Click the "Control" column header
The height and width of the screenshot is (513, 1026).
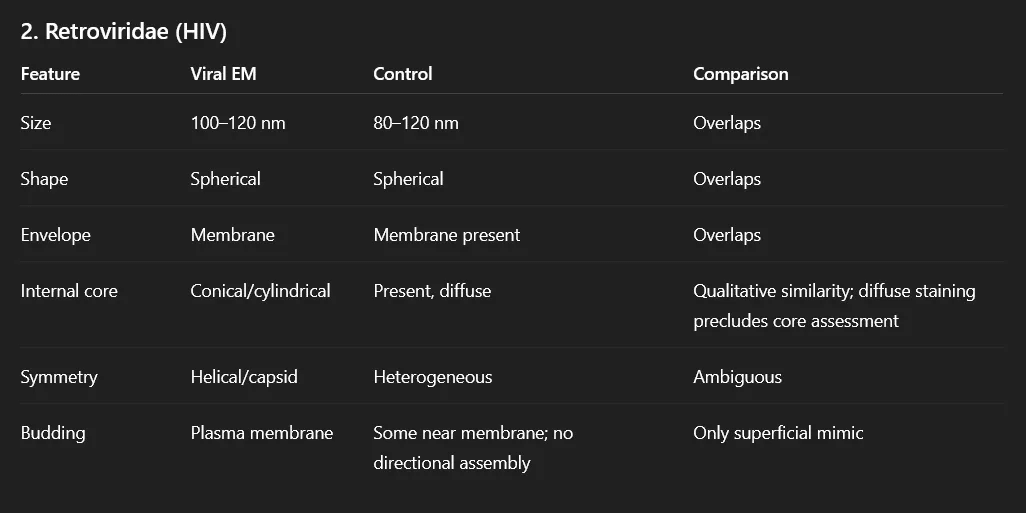[x=403, y=74]
